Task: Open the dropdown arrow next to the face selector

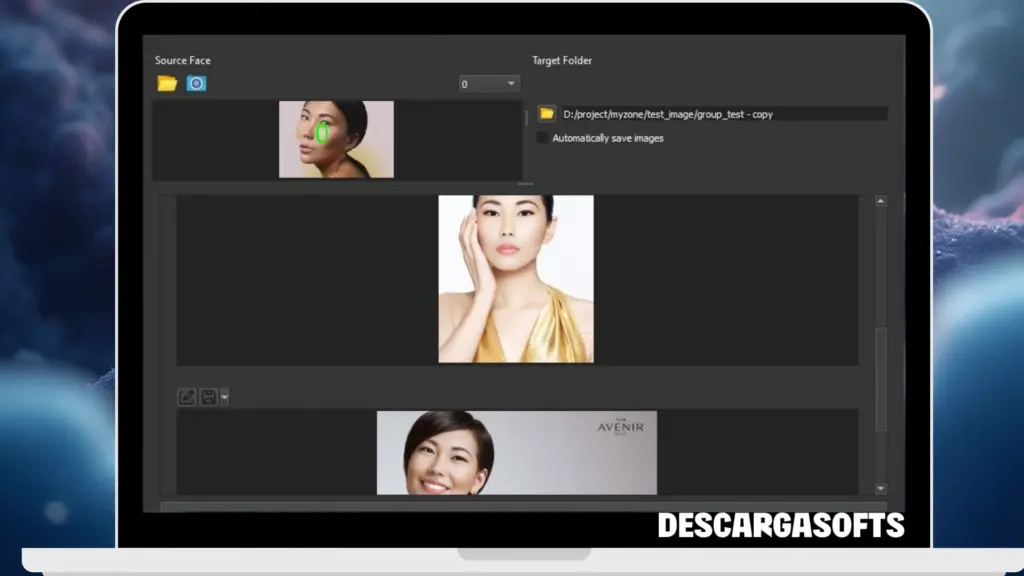Action: click(510, 84)
